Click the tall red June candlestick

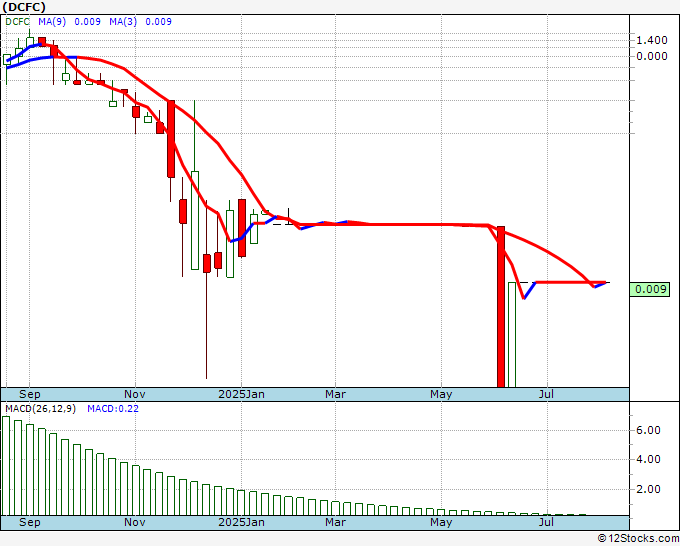[501, 307]
